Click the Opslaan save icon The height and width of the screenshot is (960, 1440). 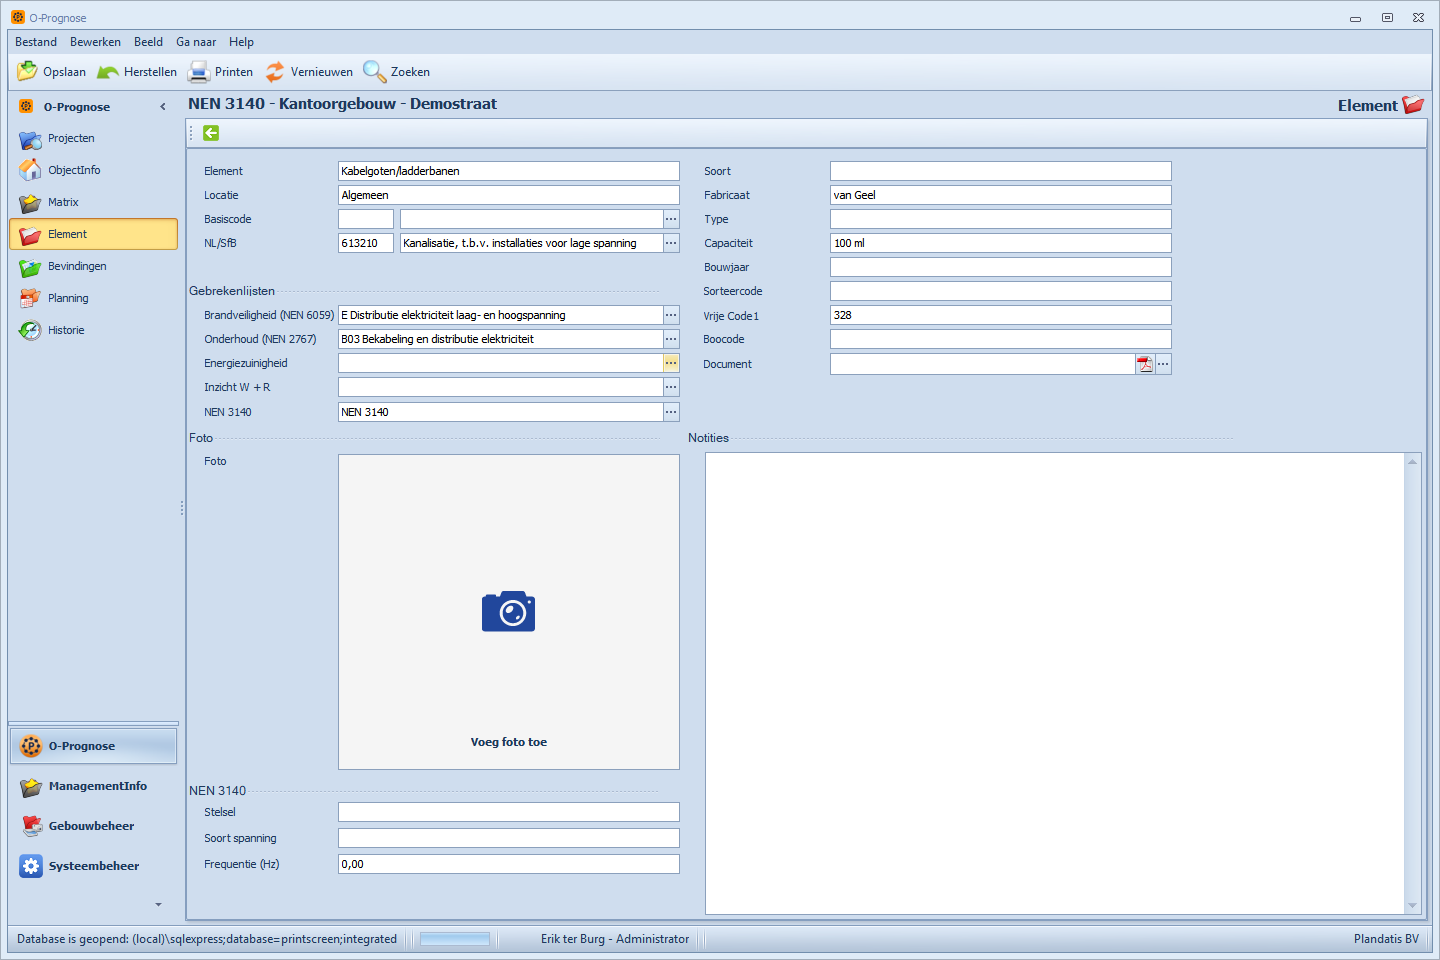(27, 72)
